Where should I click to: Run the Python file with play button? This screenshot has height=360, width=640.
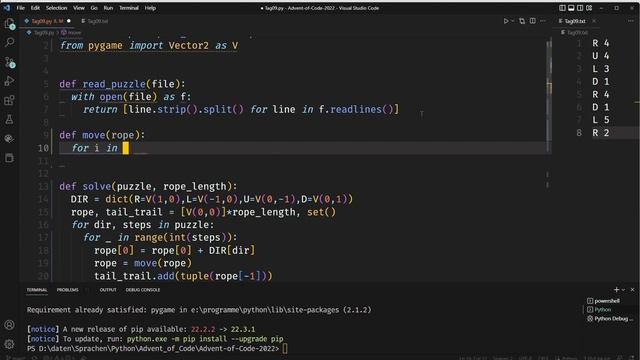pyautogui.click(x=506, y=21)
